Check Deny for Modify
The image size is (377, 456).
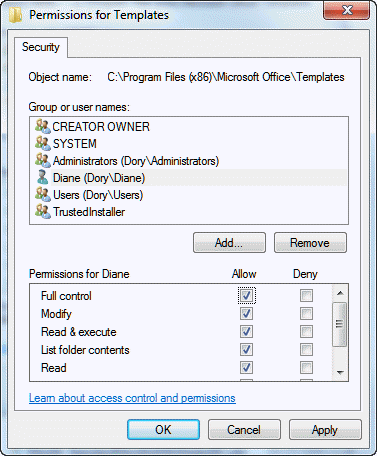click(306, 313)
